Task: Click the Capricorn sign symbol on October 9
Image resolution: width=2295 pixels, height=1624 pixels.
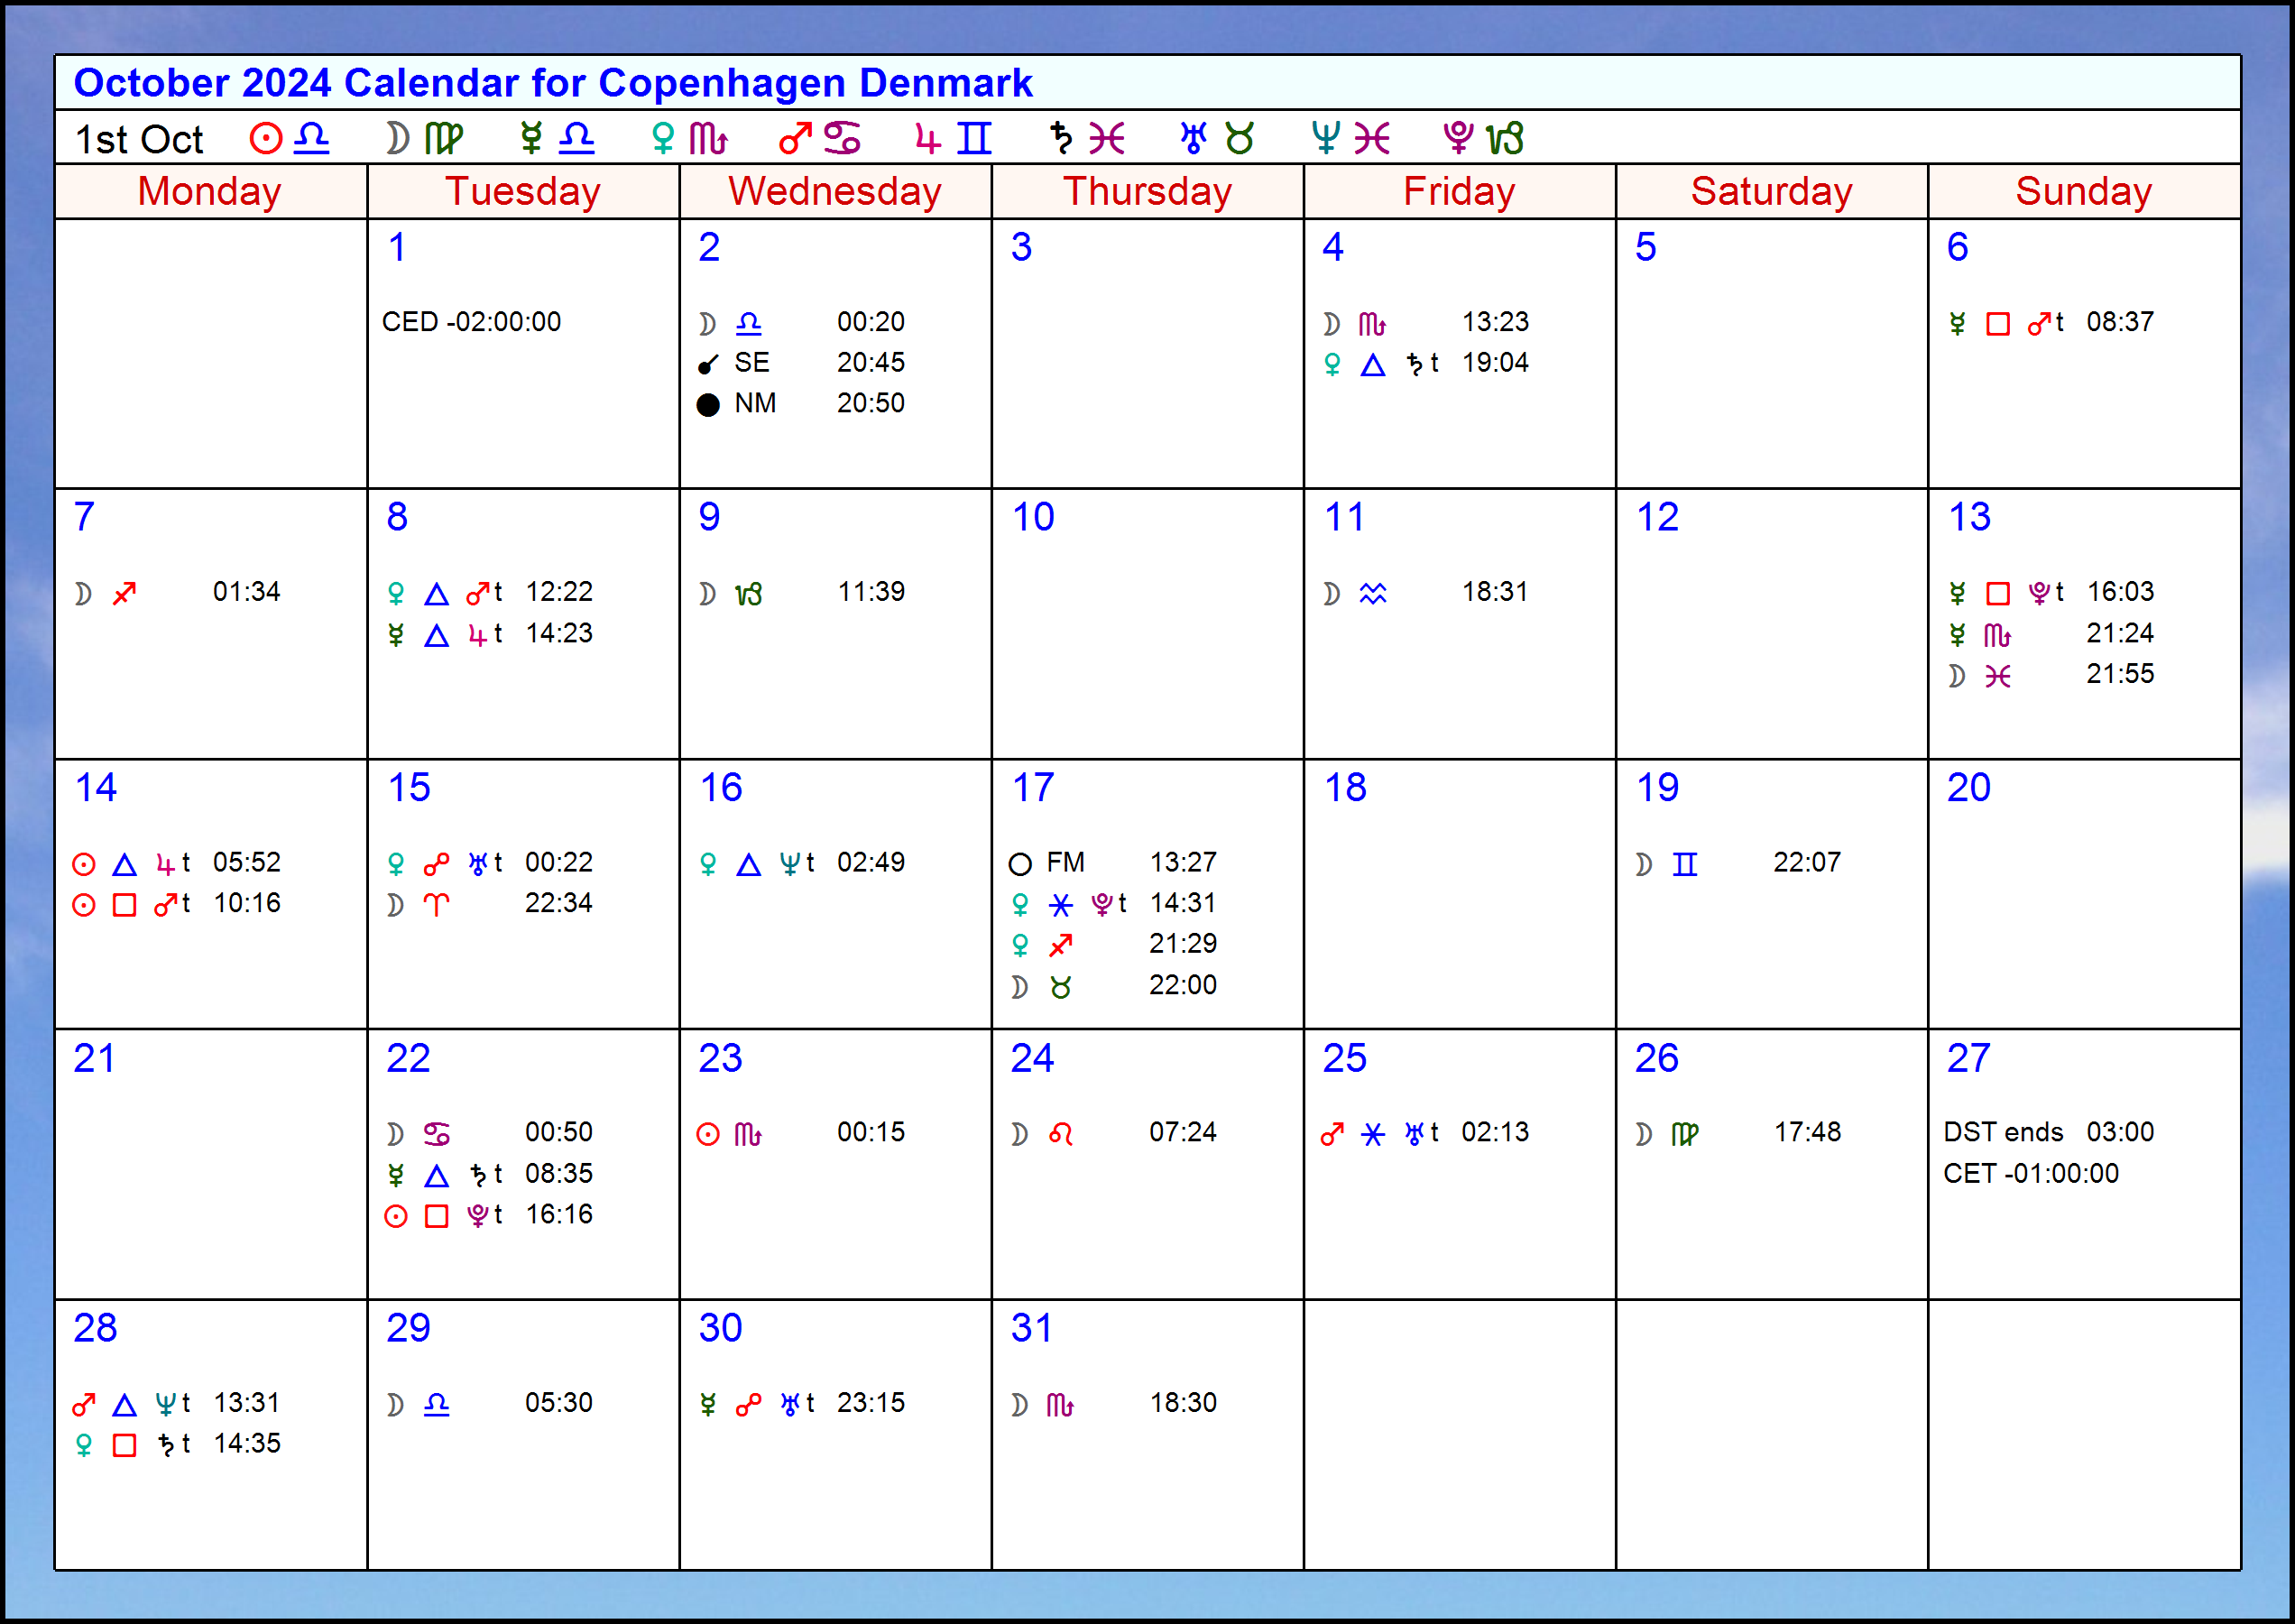Action: 749,594
